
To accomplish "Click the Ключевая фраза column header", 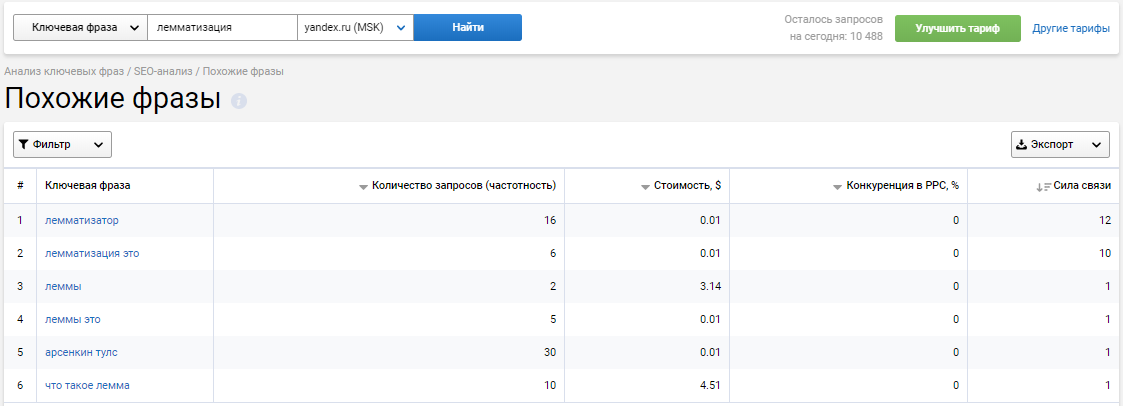I will tap(88, 185).
